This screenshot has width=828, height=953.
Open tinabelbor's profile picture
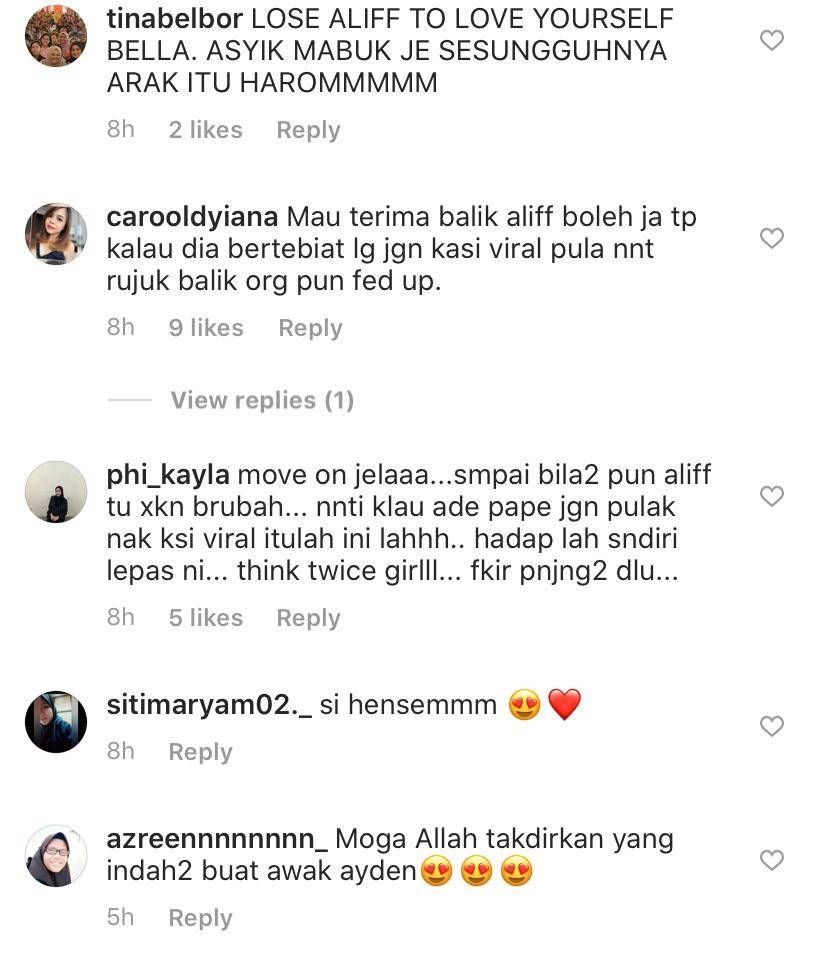click(56, 36)
